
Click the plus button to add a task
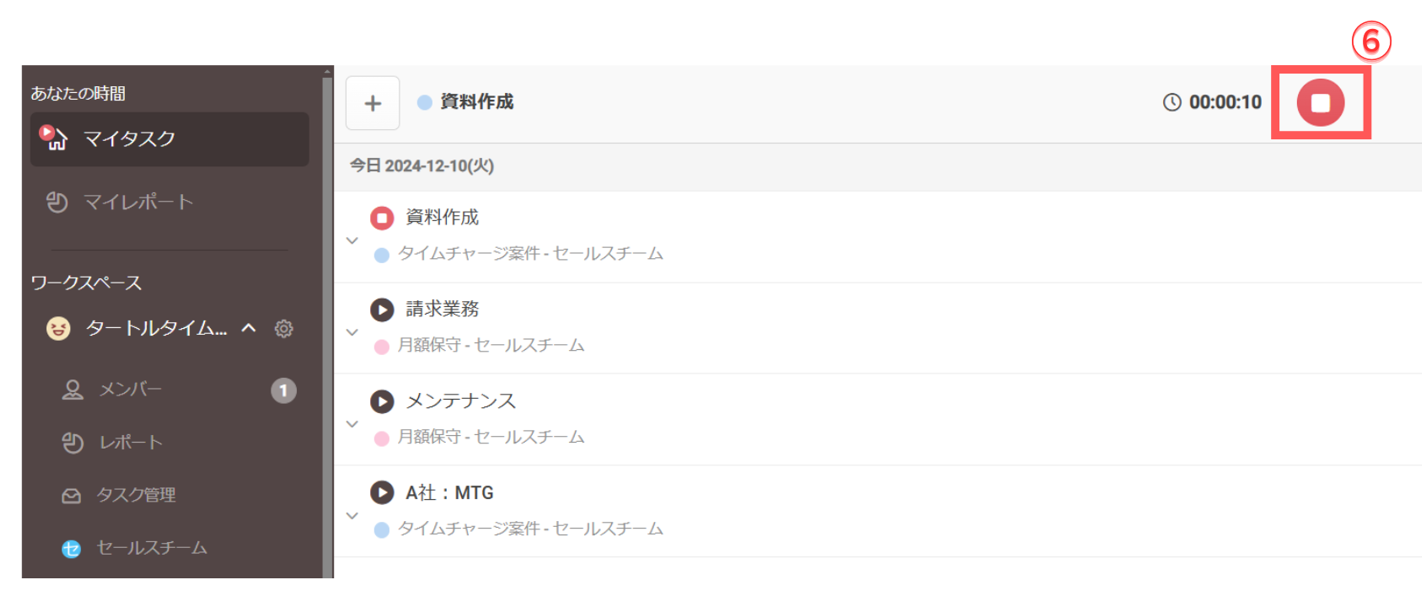click(x=373, y=103)
